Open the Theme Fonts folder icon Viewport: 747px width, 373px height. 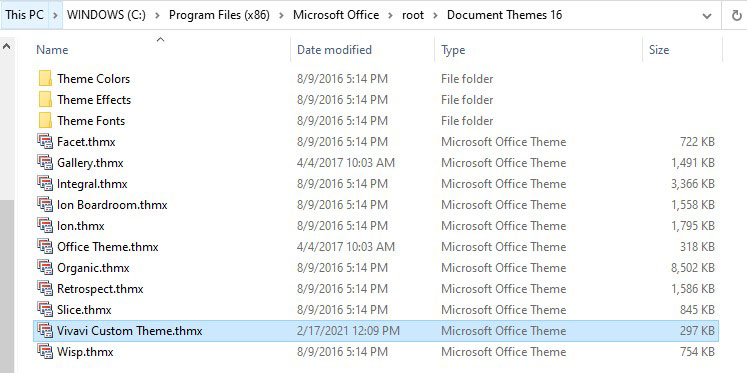45,121
